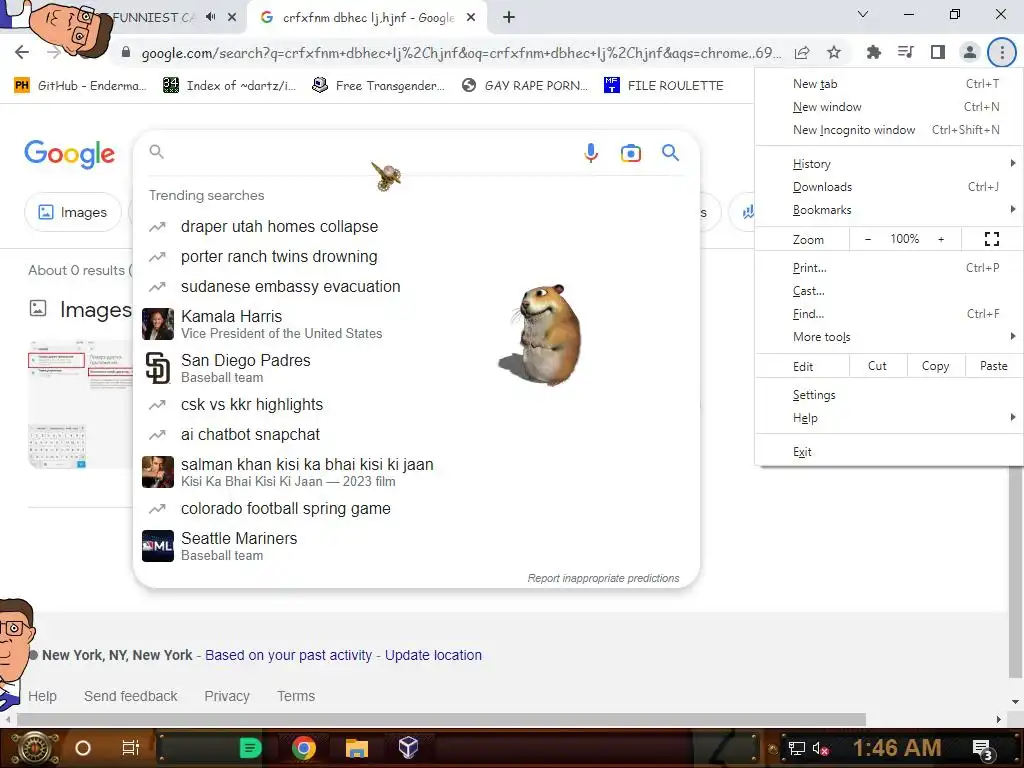
Task: Click the share page icon in the address bar
Action: point(802,52)
